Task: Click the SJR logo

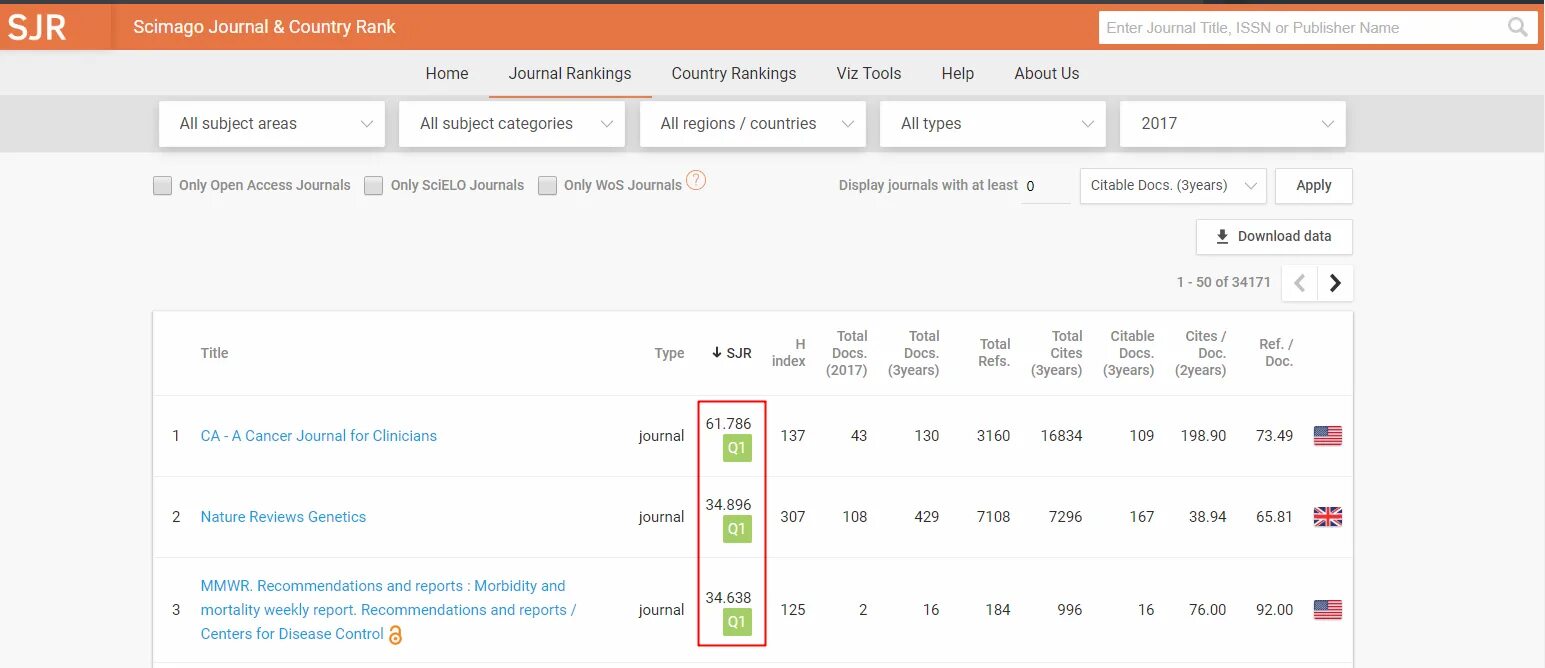Action: coord(37,27)
